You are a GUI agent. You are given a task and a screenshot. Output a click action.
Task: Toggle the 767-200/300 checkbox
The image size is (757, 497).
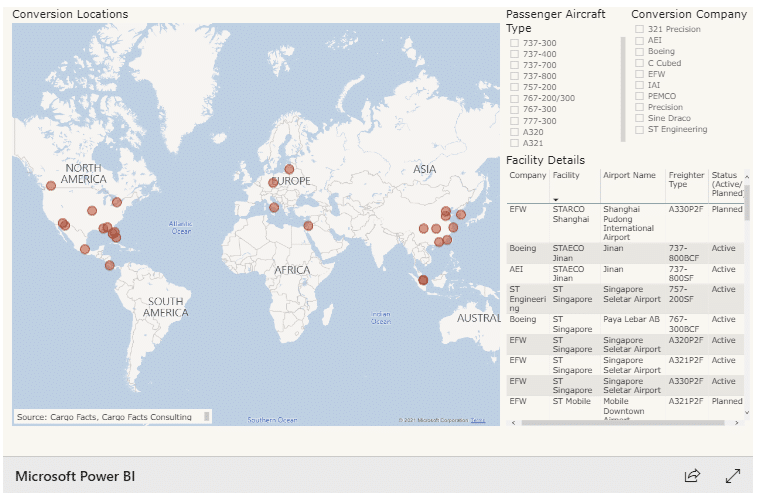click(514, 99)
